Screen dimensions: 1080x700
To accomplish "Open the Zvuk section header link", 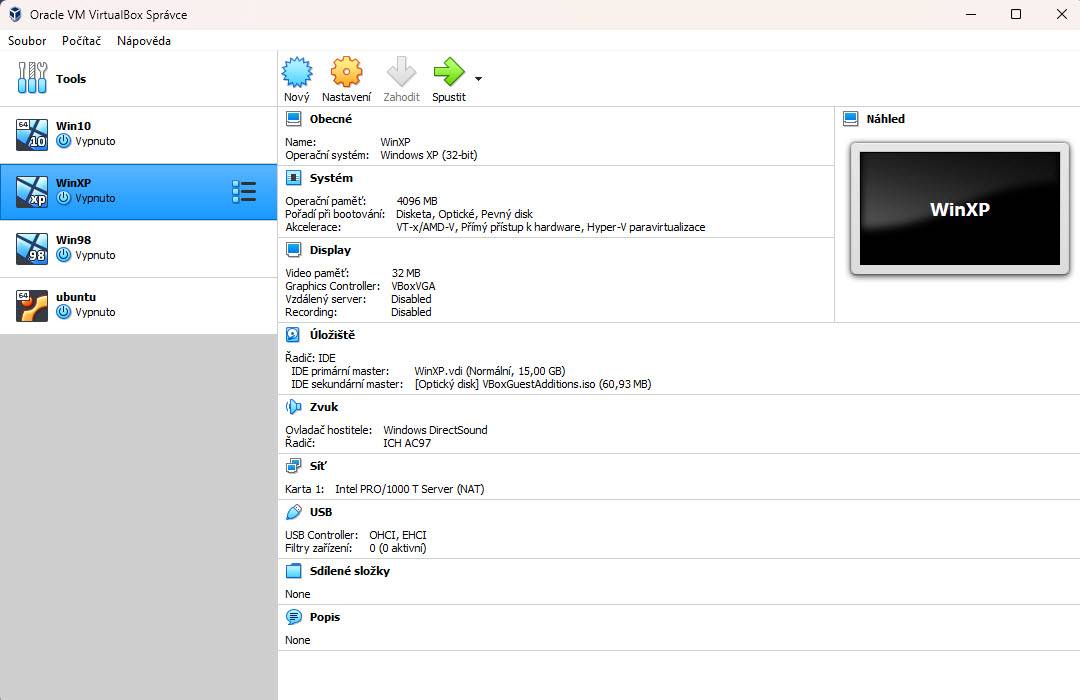I will tap(324, 406).
